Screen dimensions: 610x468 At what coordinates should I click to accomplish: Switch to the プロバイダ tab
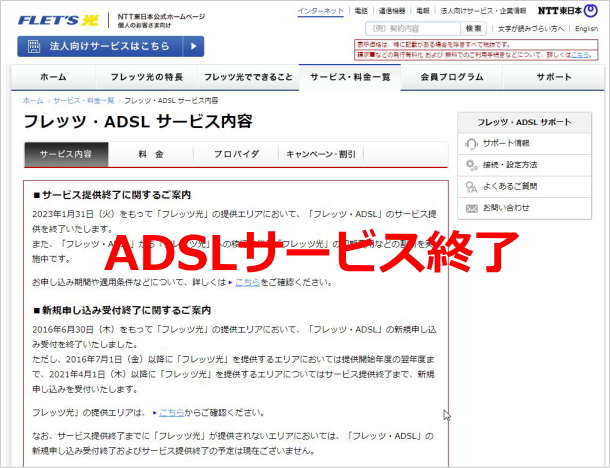click(236, 154)
